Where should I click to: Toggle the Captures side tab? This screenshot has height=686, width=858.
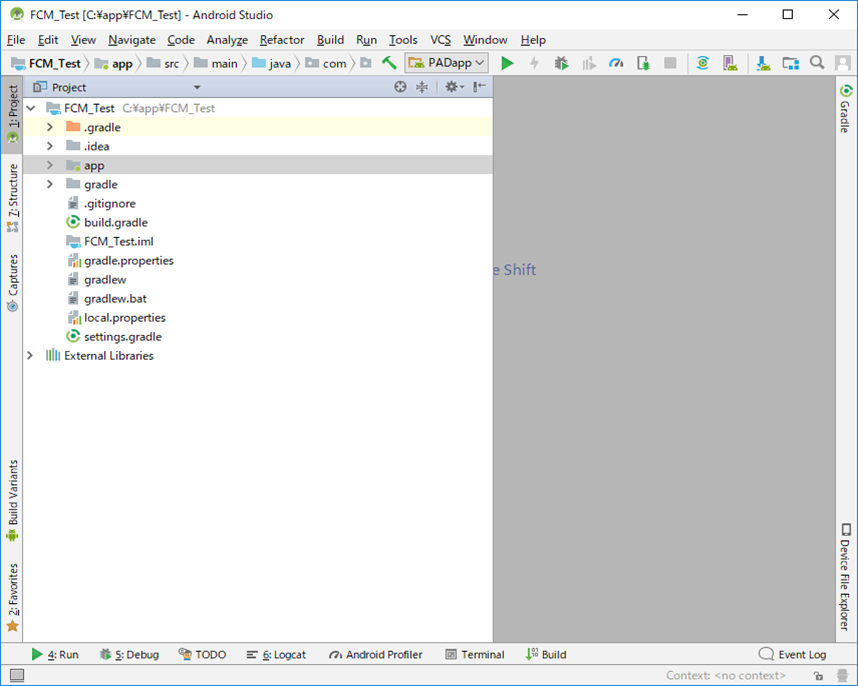point(12,283)
